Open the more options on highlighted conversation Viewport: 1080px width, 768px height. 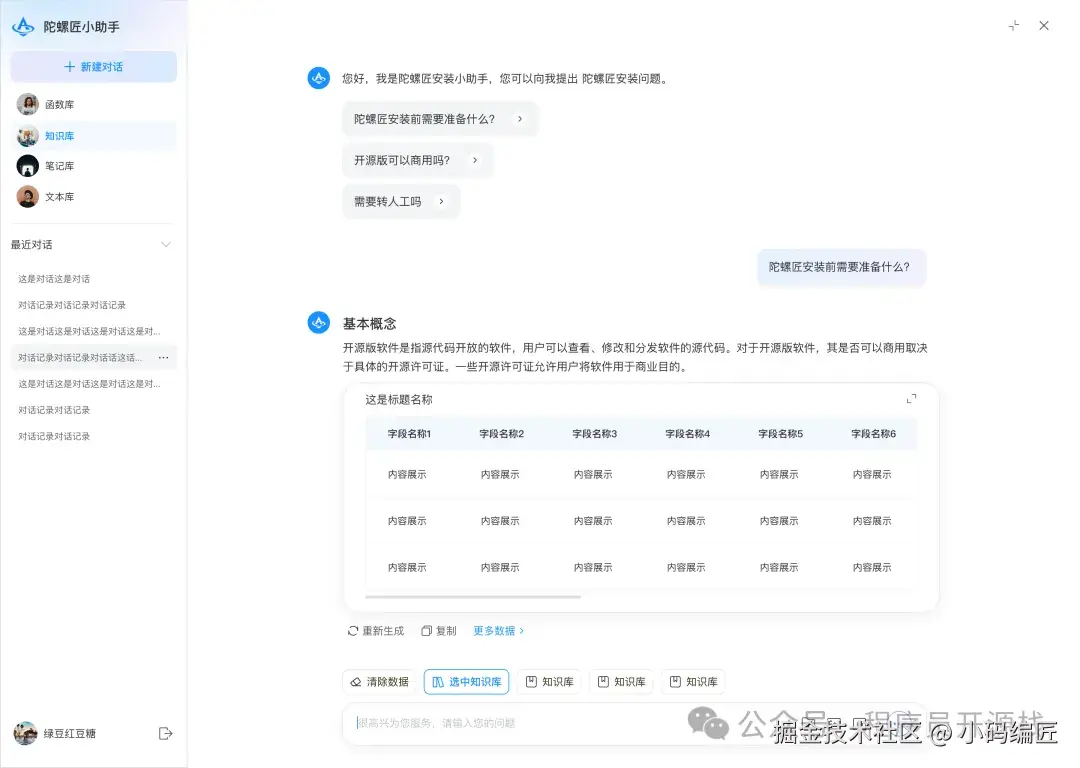(163, 357)
